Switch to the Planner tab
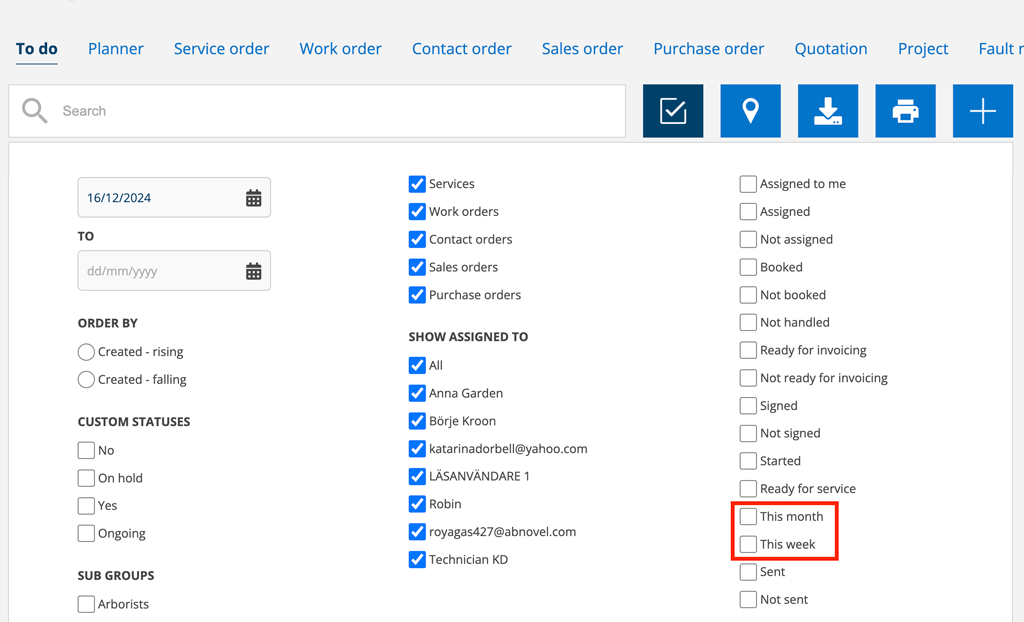The width and height of the screenshot is (1024, 622). coord(116,49)
